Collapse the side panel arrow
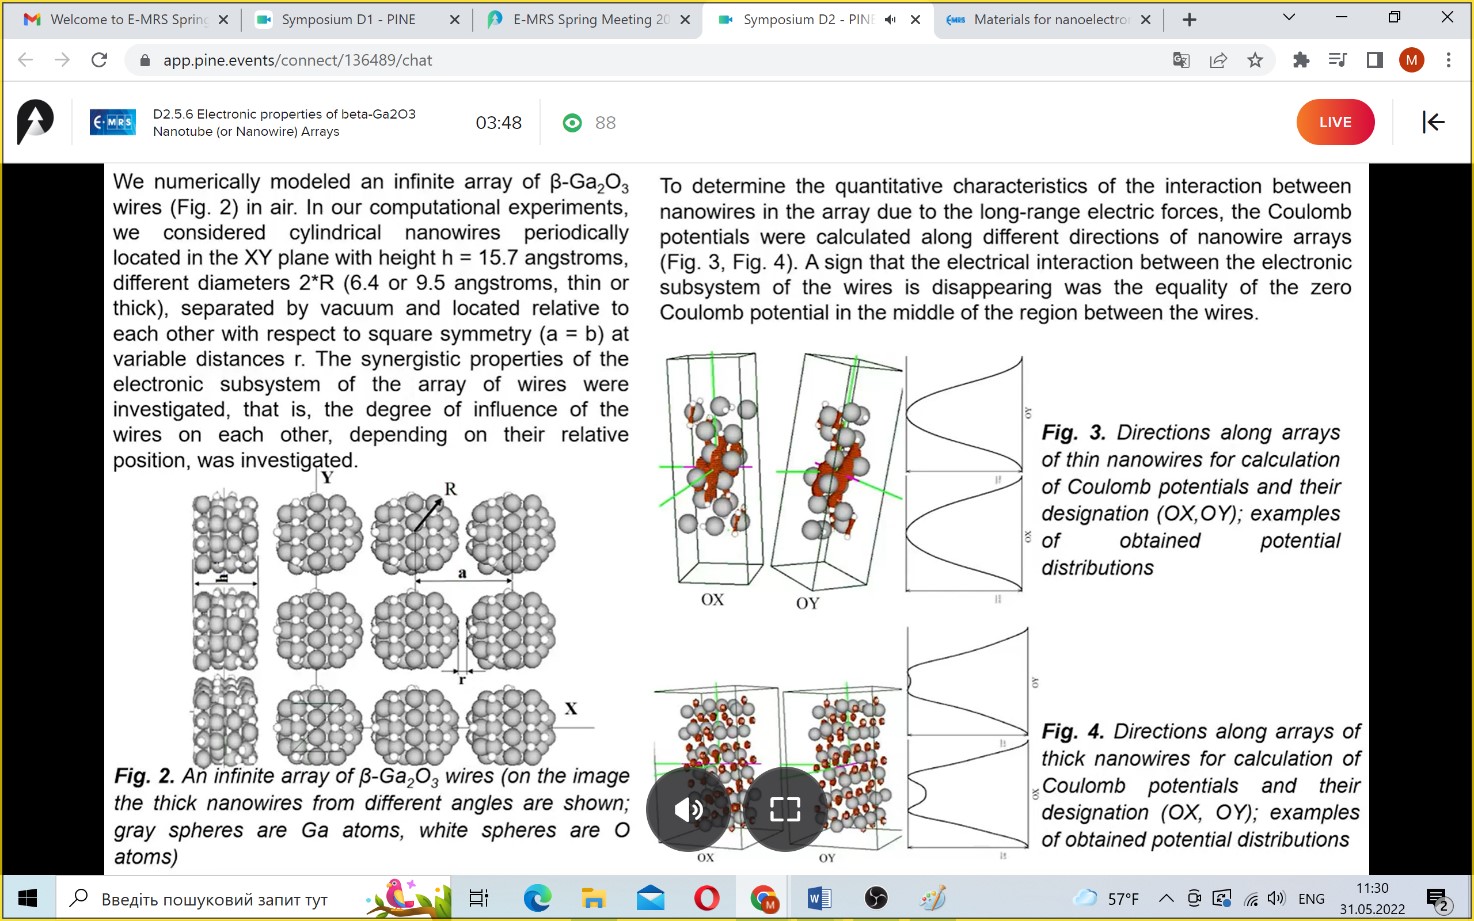Viewport: 1474px width, 921px height. click(1433, 122)
